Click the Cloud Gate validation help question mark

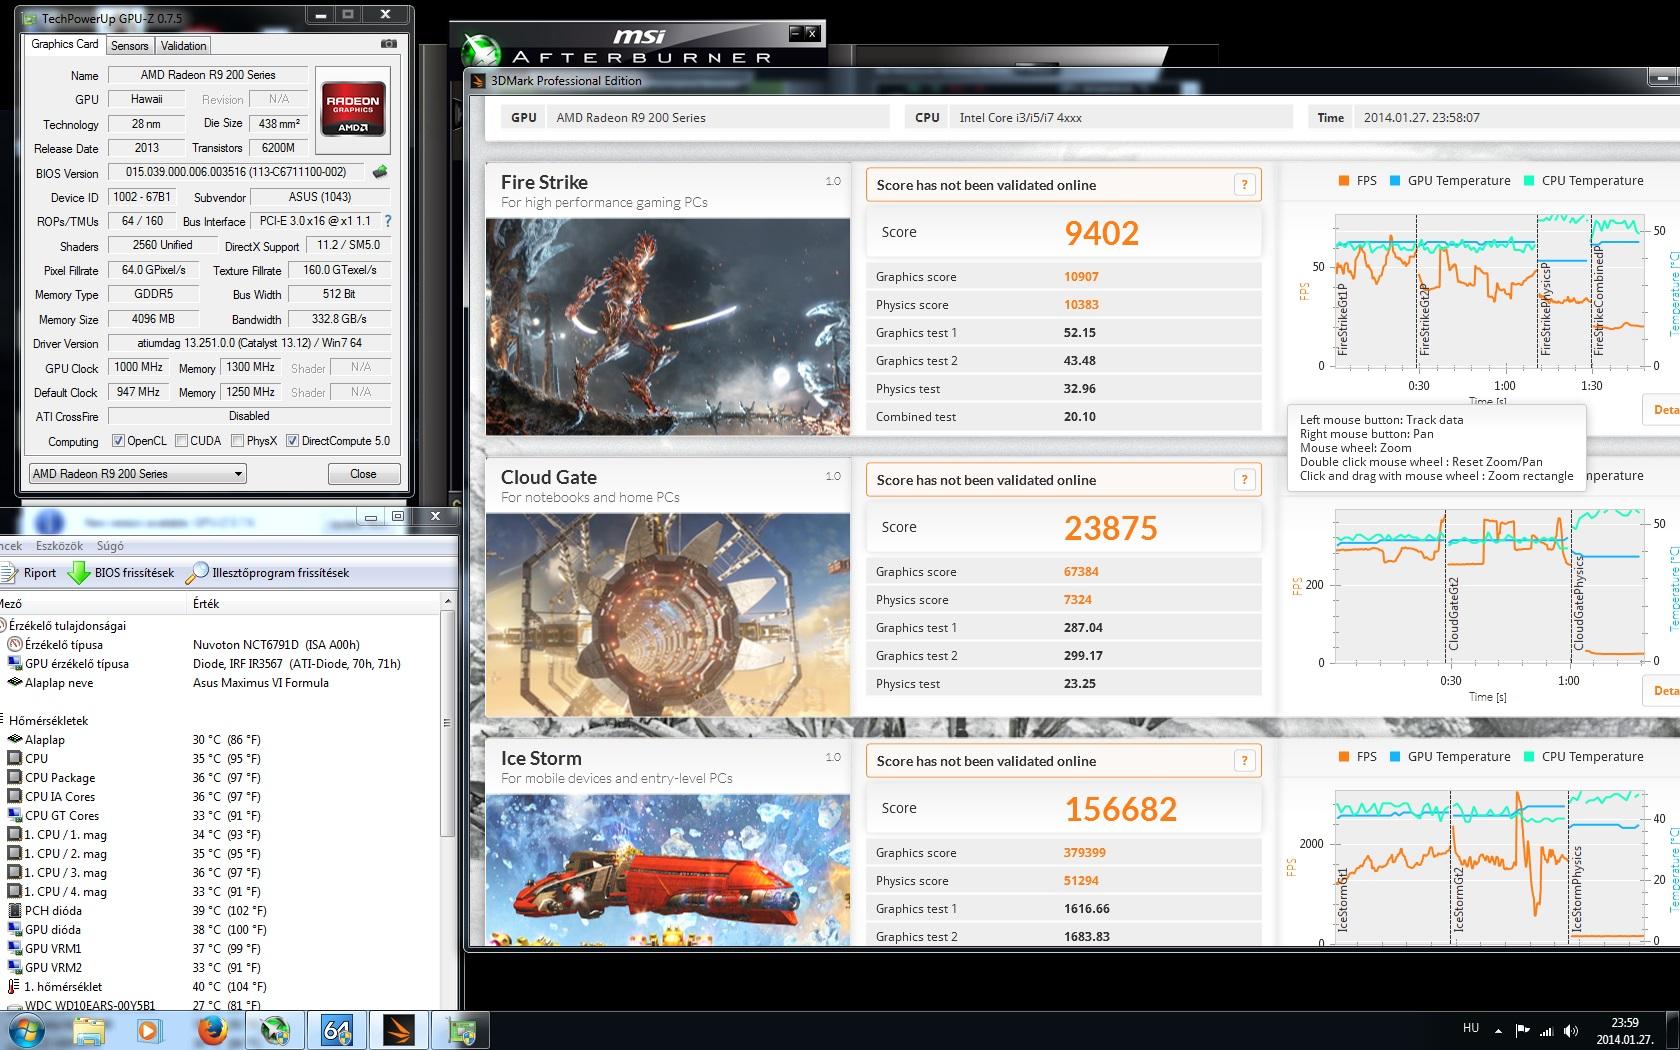pyautogui.click(x=1244, y=480)
